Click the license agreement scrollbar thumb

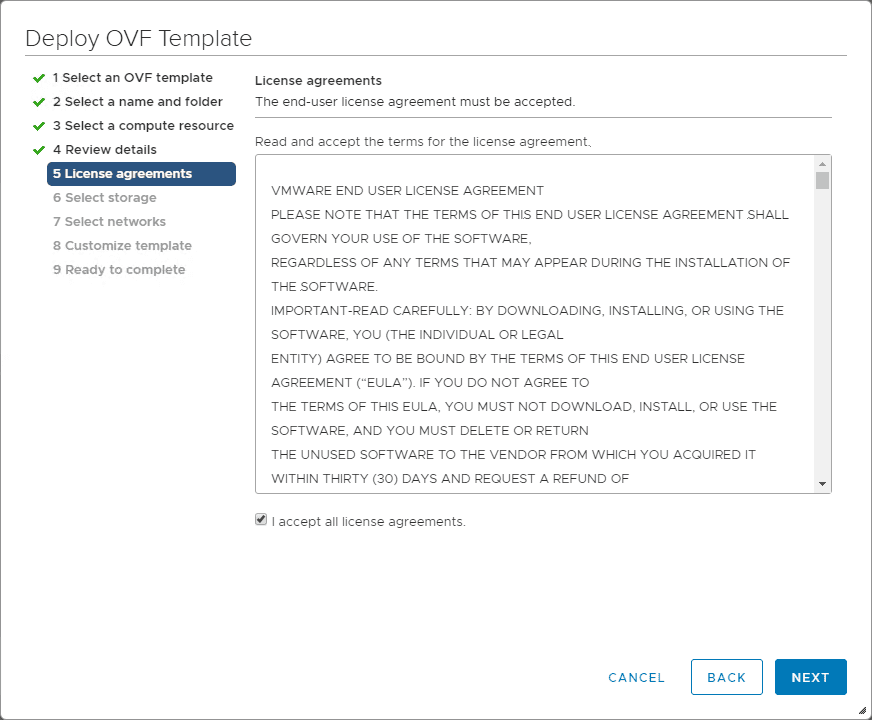click(x=822, y=181)
